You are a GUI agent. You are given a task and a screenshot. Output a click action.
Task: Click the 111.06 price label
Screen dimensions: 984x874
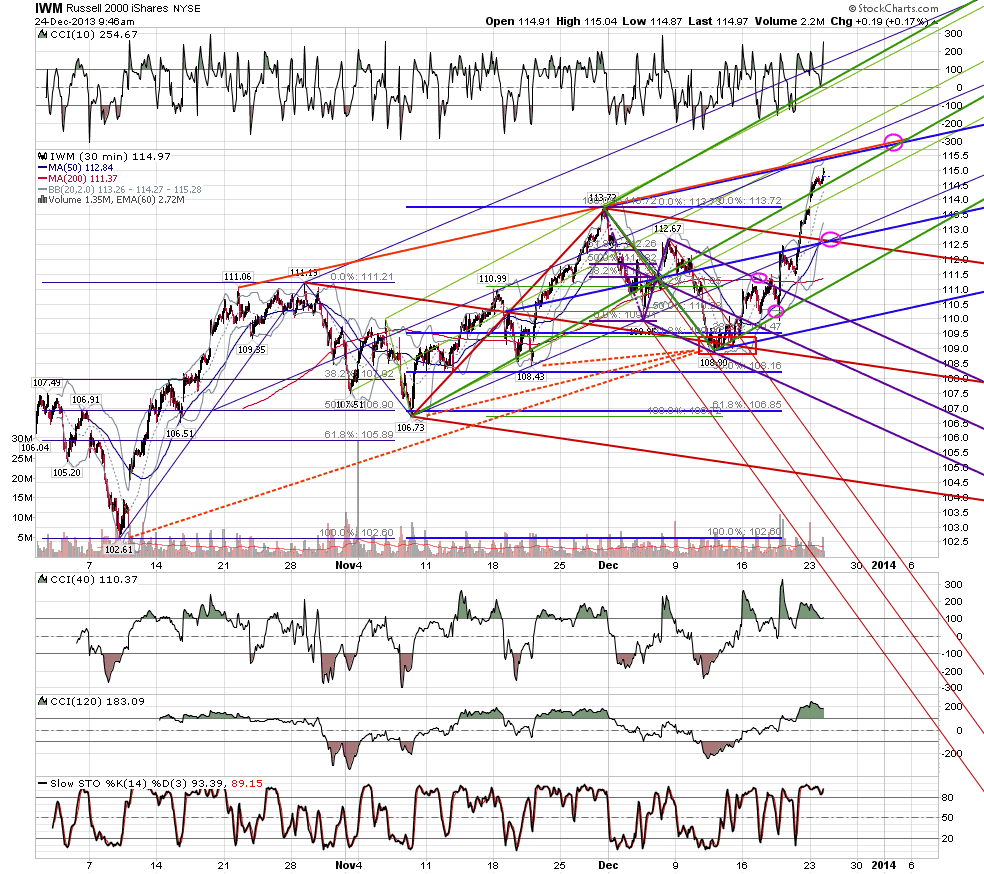point(237,277)
